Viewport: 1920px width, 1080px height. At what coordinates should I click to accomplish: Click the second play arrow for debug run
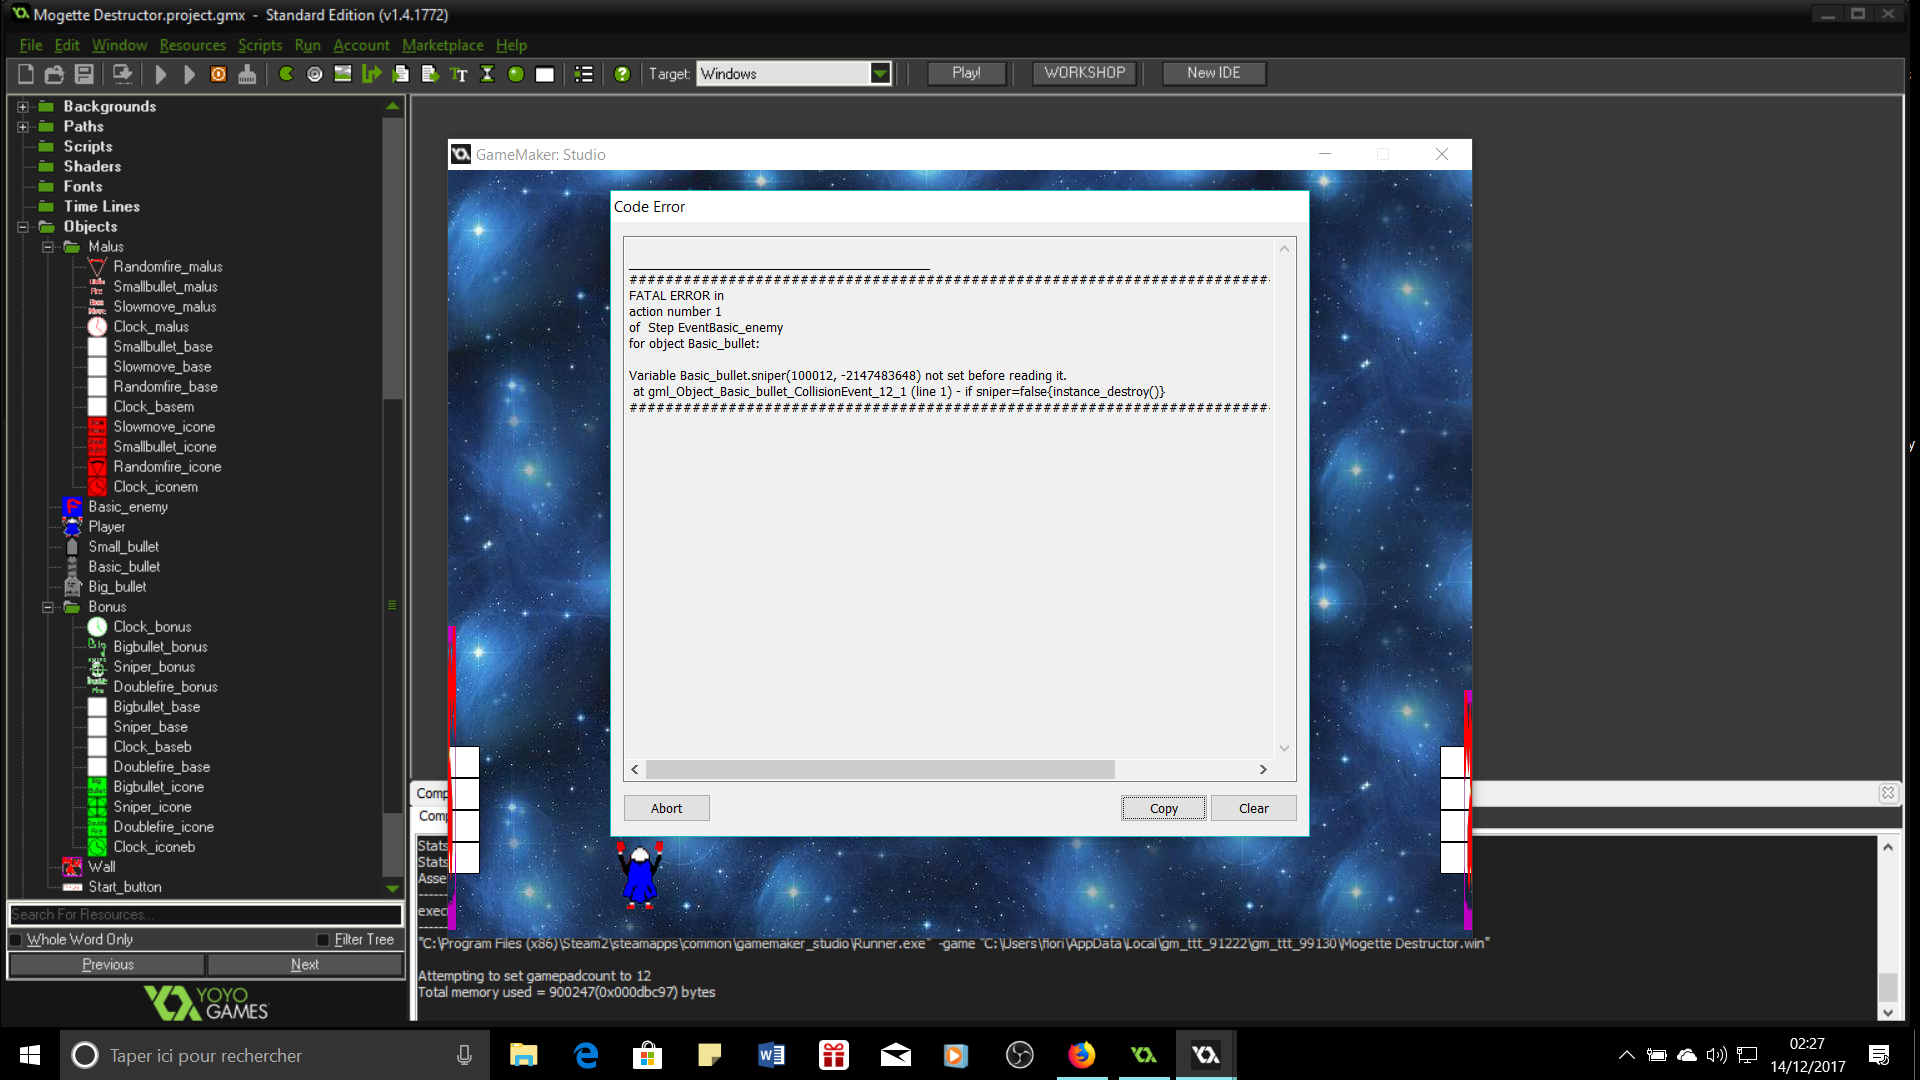[x=189, y=74]
